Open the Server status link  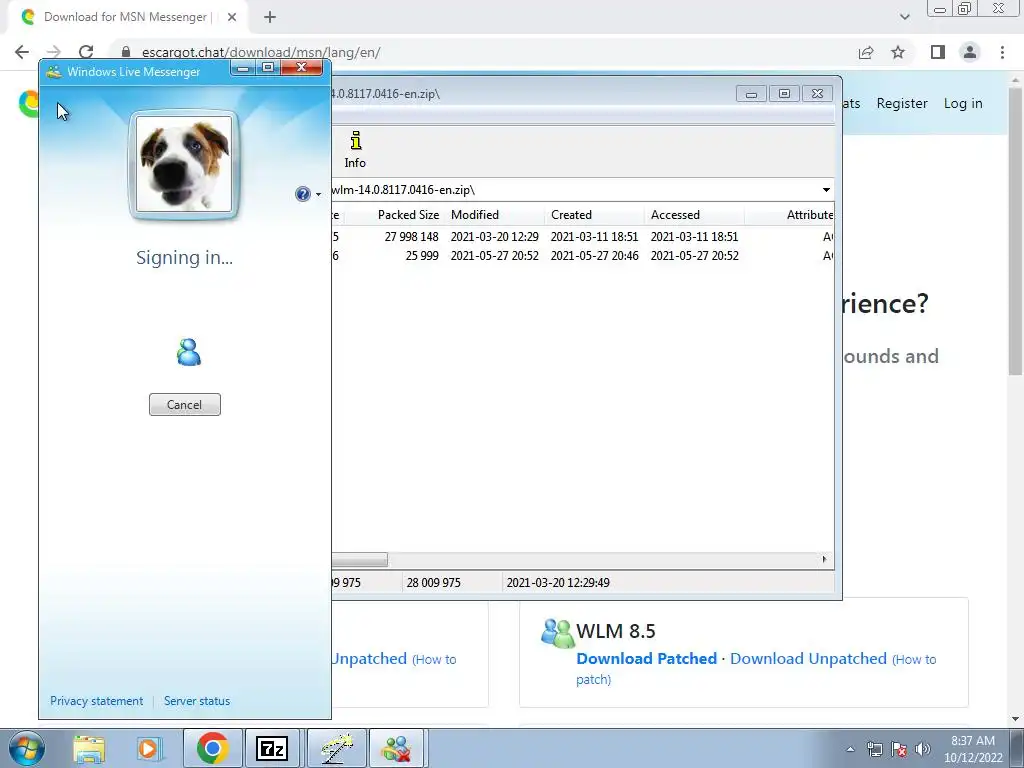[x=197, y=701]
